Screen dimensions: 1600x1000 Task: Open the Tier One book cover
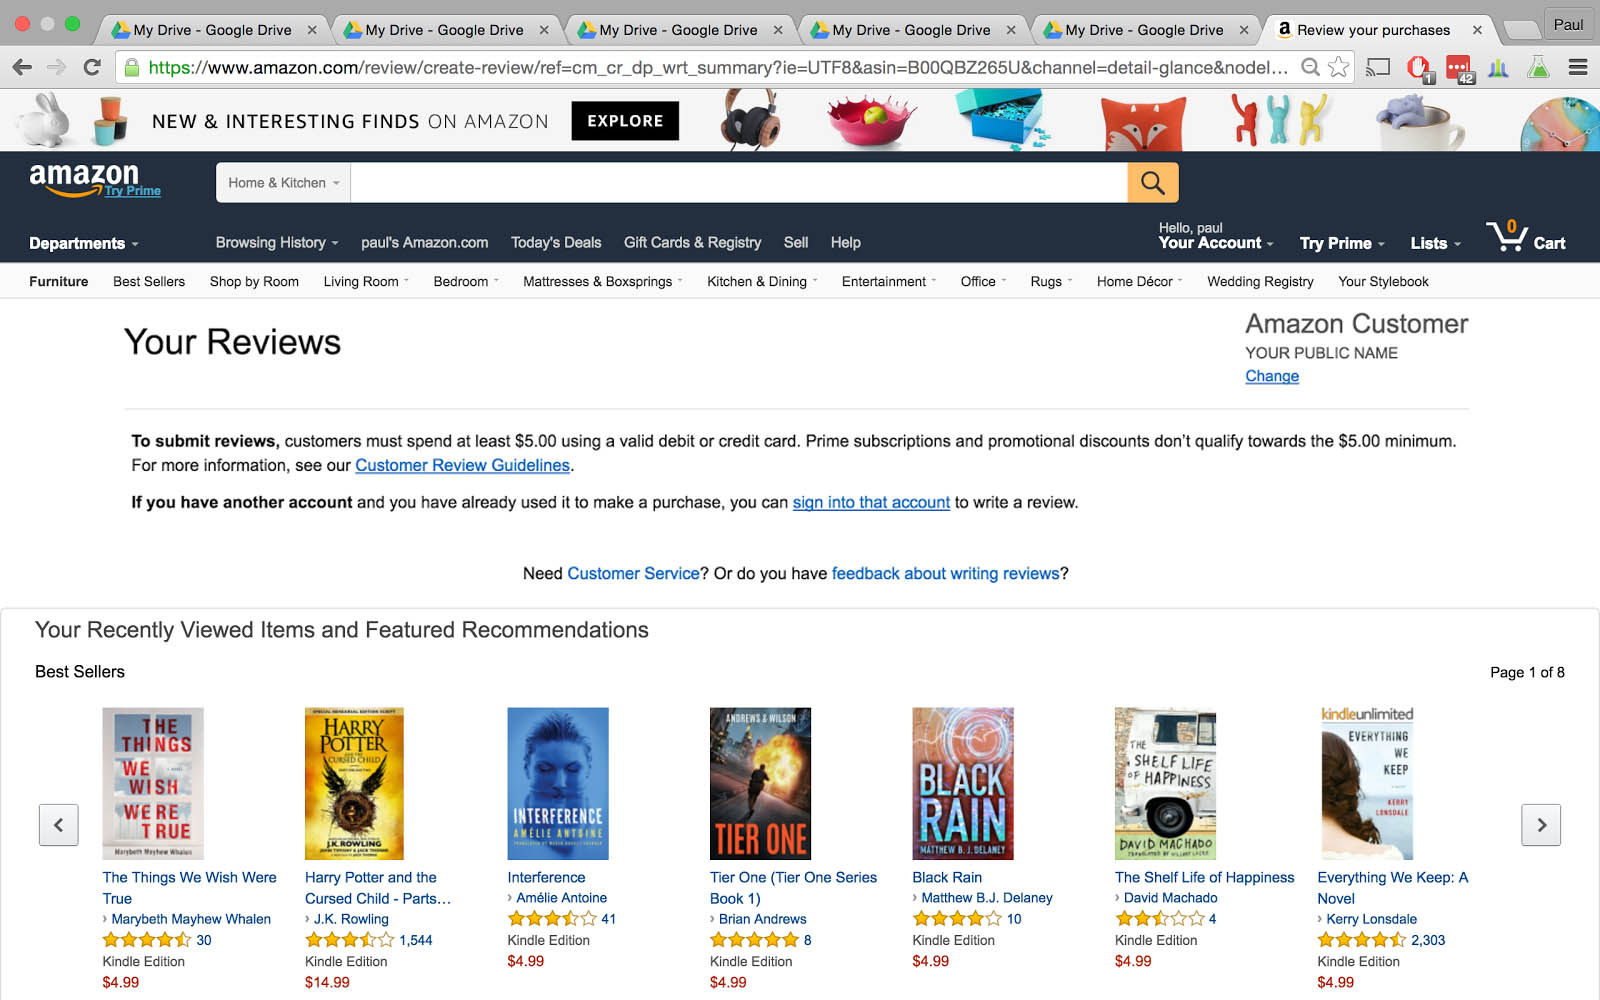point(760,784)
